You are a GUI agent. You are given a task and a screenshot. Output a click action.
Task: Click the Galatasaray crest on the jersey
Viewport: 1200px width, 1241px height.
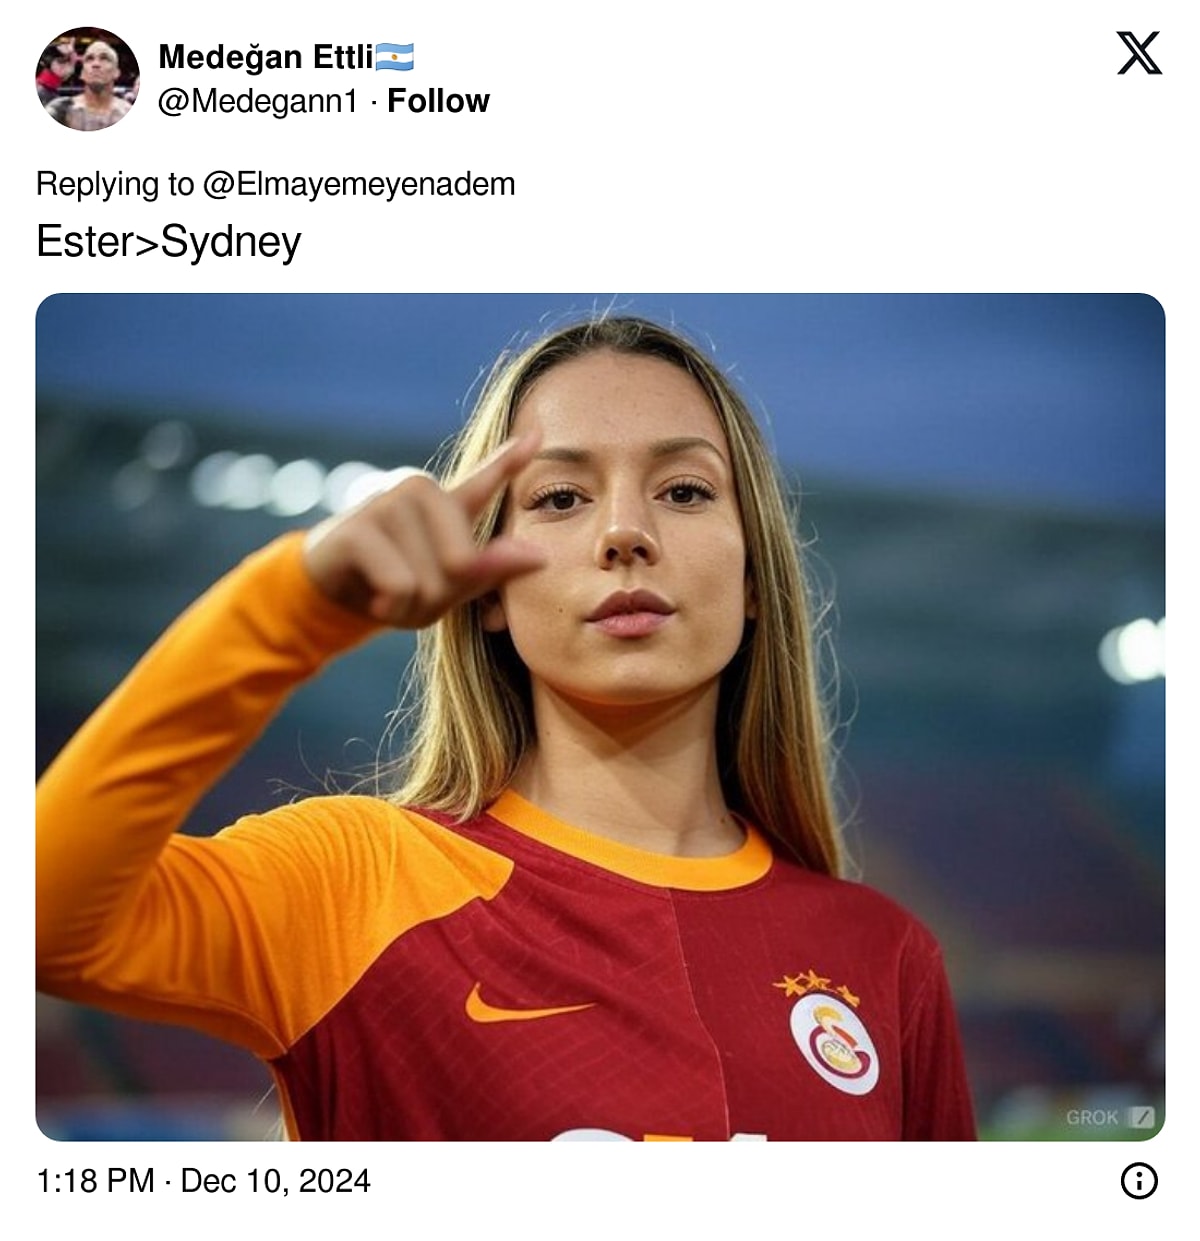[834, 1043]
